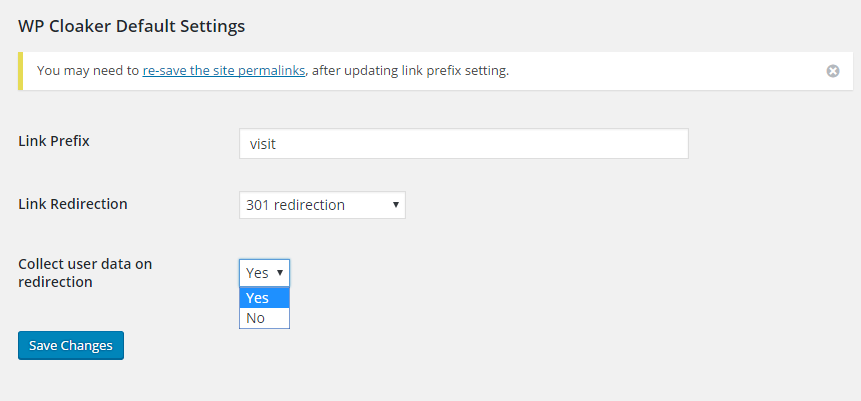The image size is (861, 401).
Task: Click the 'Link Redirection' field label
Action: [73, 204]
